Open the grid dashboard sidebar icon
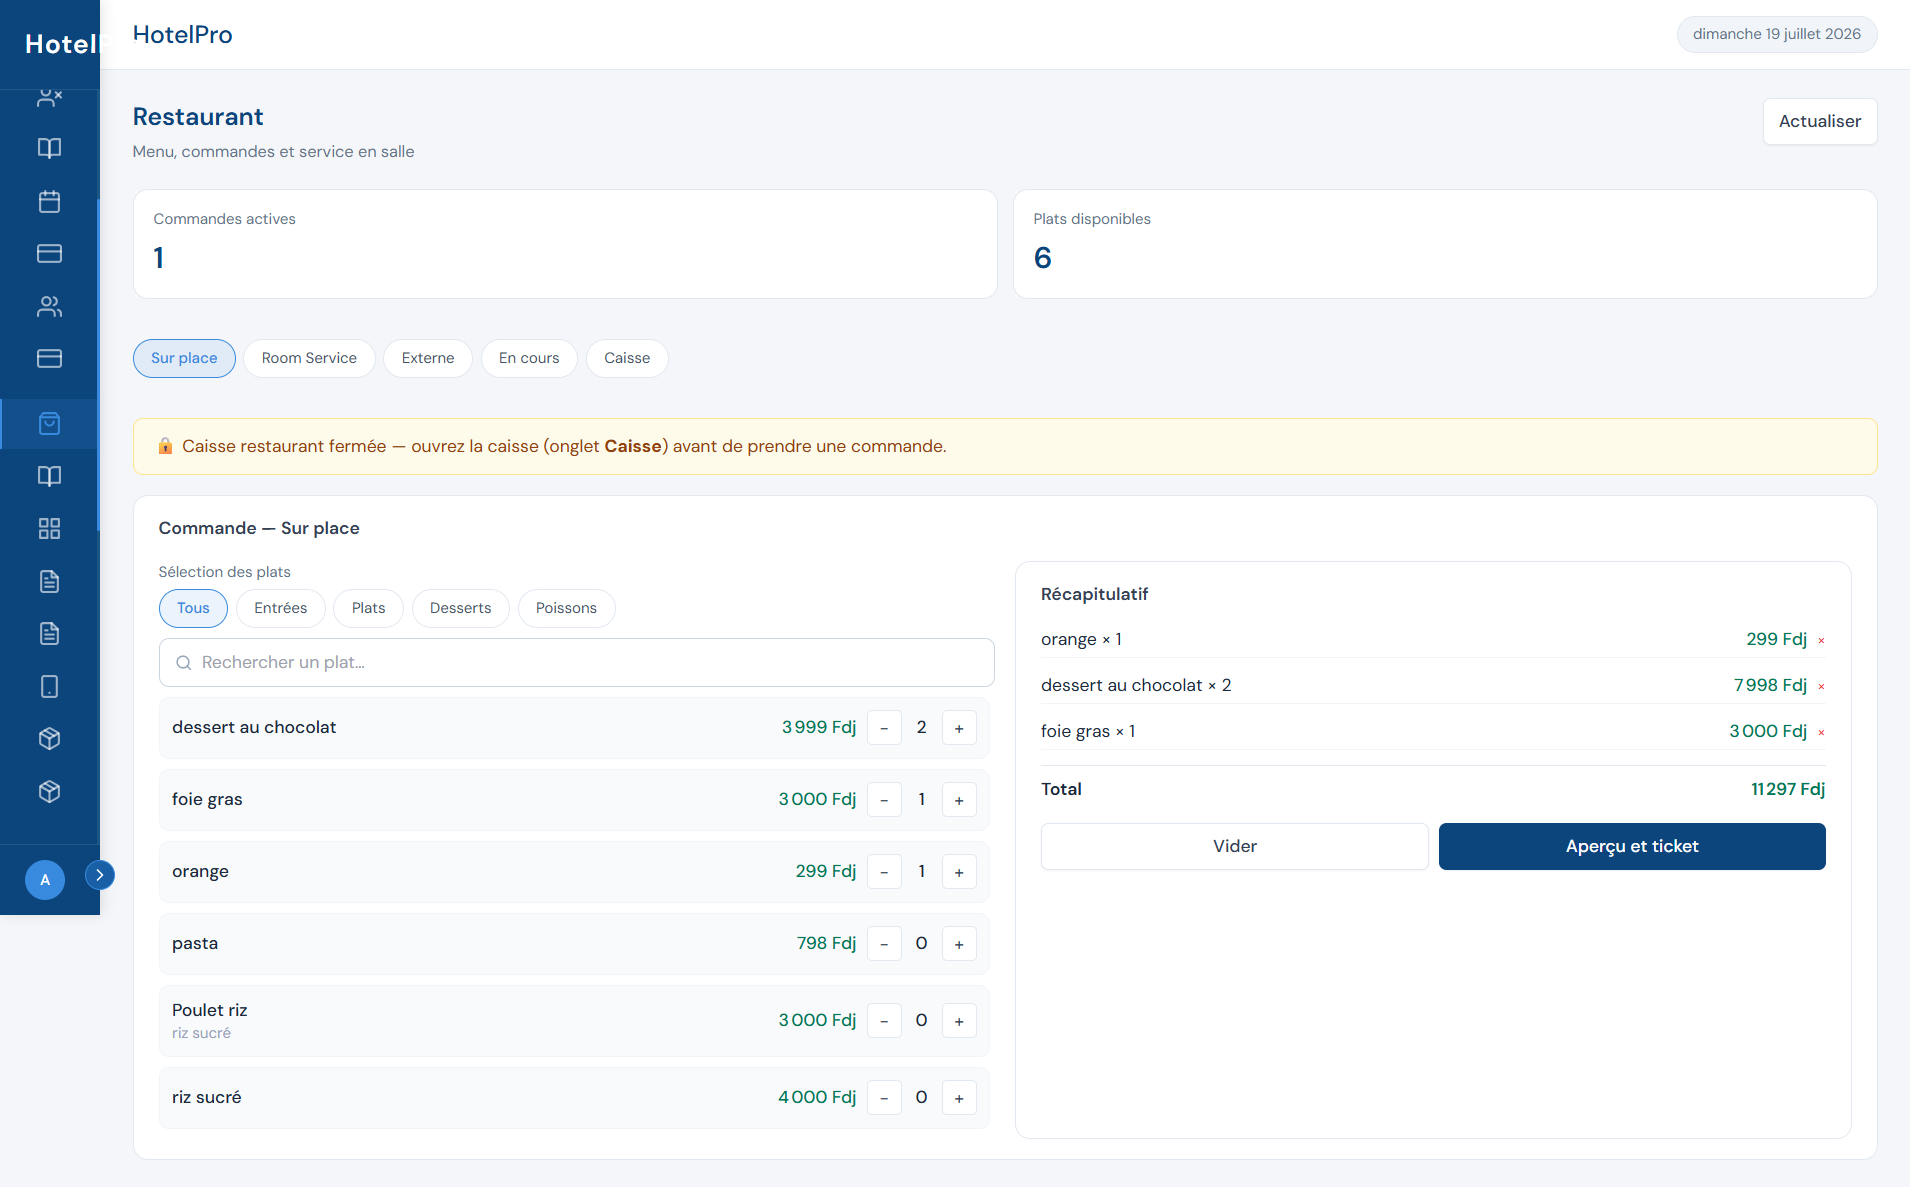The image size is (1910, 1187). coord(49,529)
